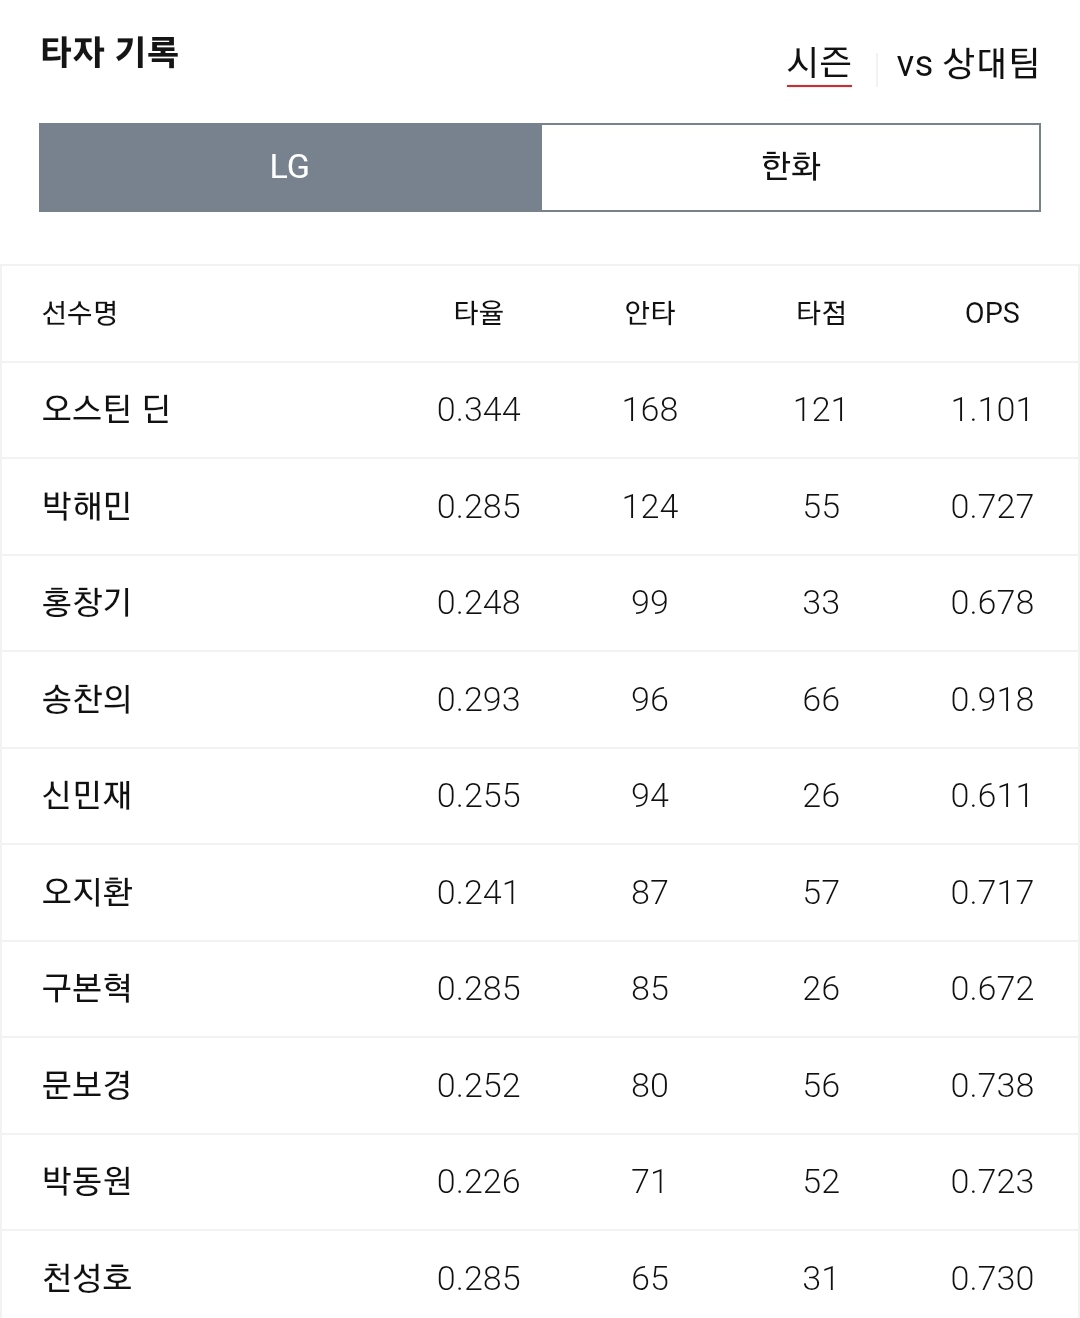Select the LG team tab
The height and width of the screenshot is (1318, 1080).
point(290,167)
